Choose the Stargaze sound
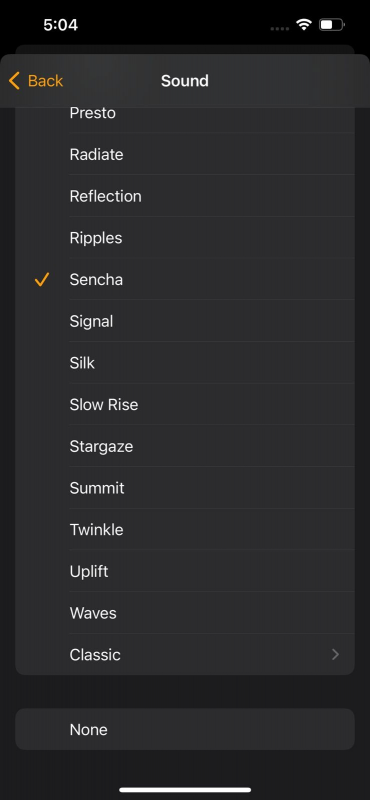This screenshot has height=800, width=370. 185,446
